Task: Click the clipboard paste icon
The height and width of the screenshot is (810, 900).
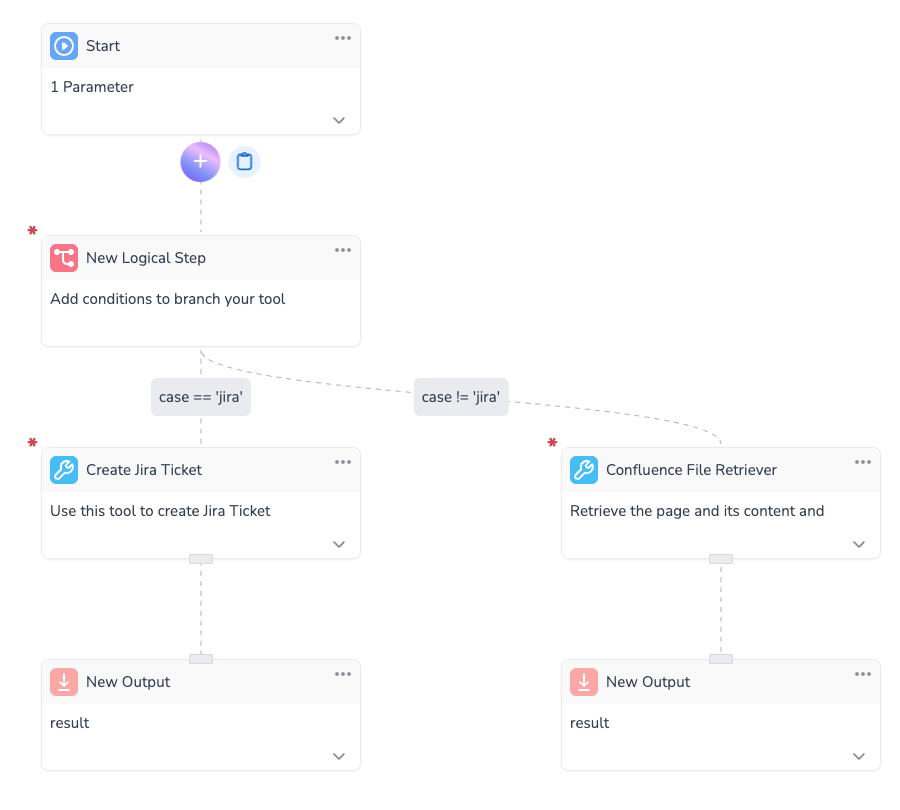Action: pyautogui.click(x=244, y=162)
